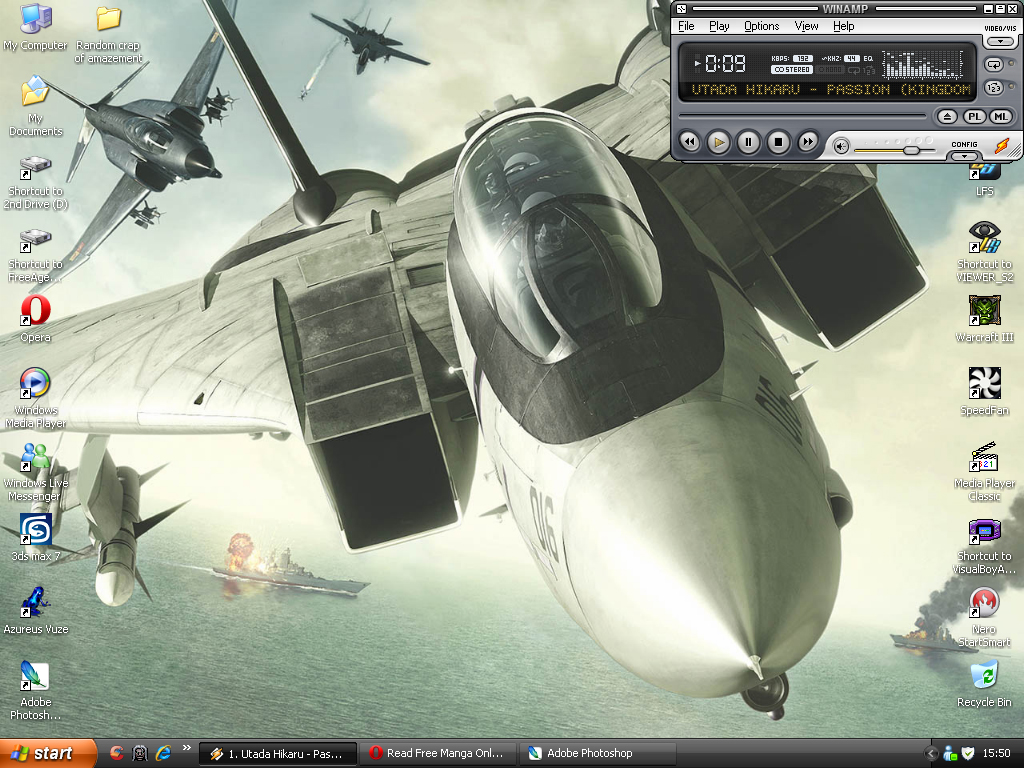Viewport: 1024px width, 768px height.
Task: Click the Winamp spectrum visualizer
Action: point(922,64)
